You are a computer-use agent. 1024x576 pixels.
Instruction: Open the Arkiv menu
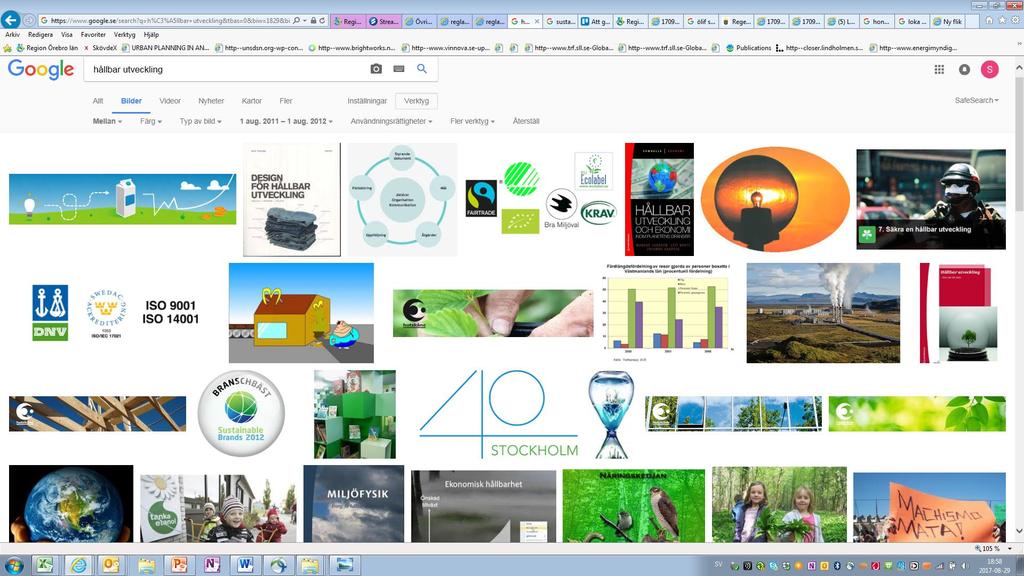pos(12,35)
